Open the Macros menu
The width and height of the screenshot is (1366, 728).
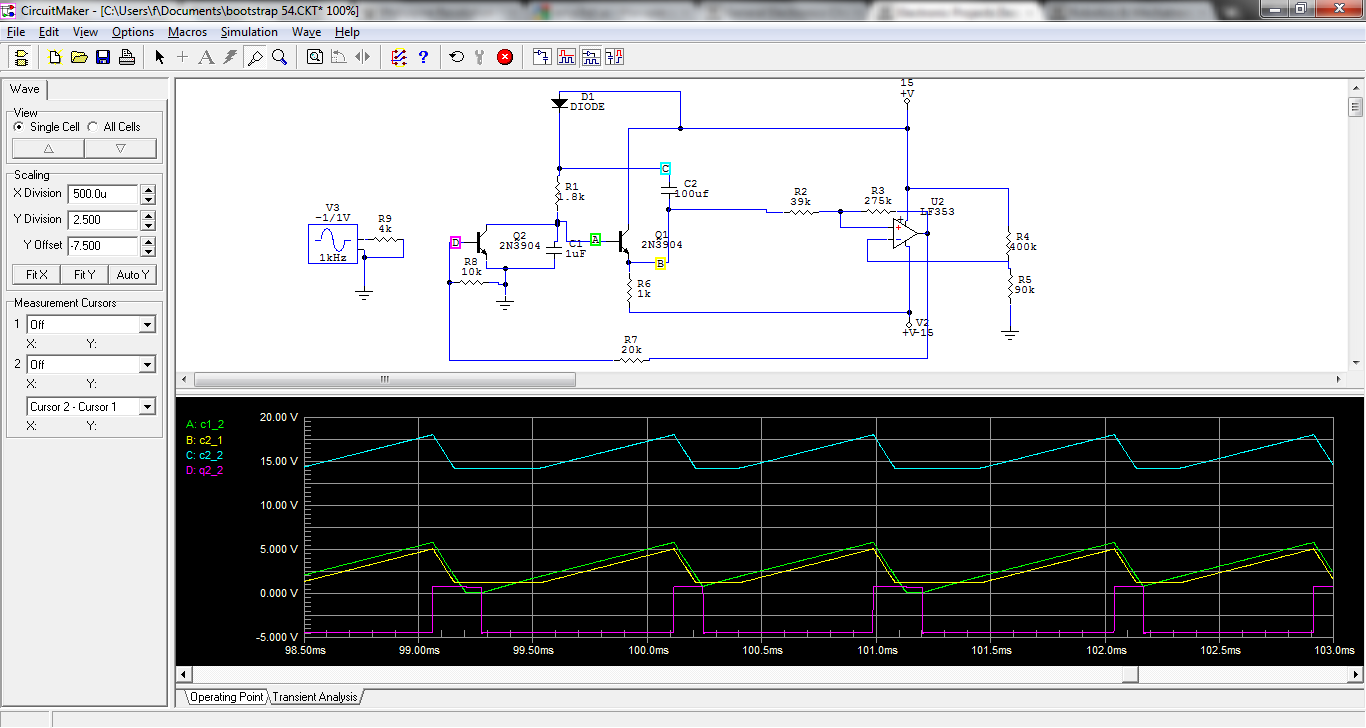coord(187,32)
